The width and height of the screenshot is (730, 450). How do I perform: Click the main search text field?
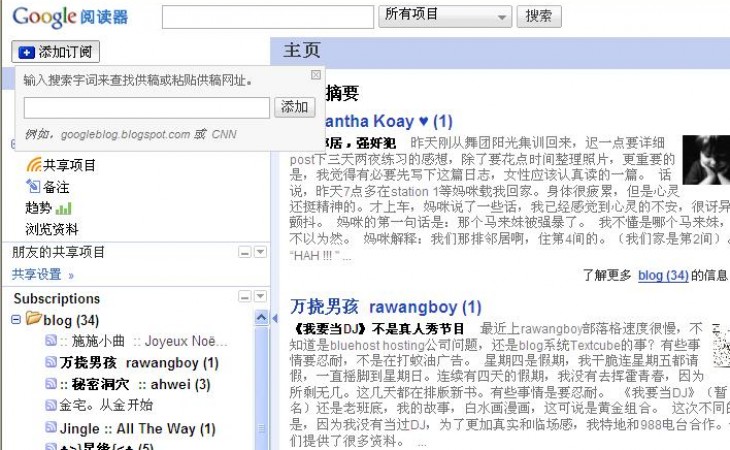click(x=268, y=17)
